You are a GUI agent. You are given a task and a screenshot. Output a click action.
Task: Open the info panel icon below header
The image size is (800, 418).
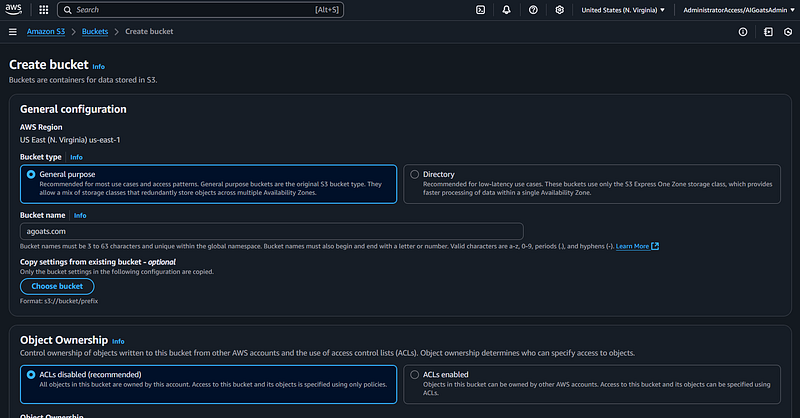[x=742, y=32]
